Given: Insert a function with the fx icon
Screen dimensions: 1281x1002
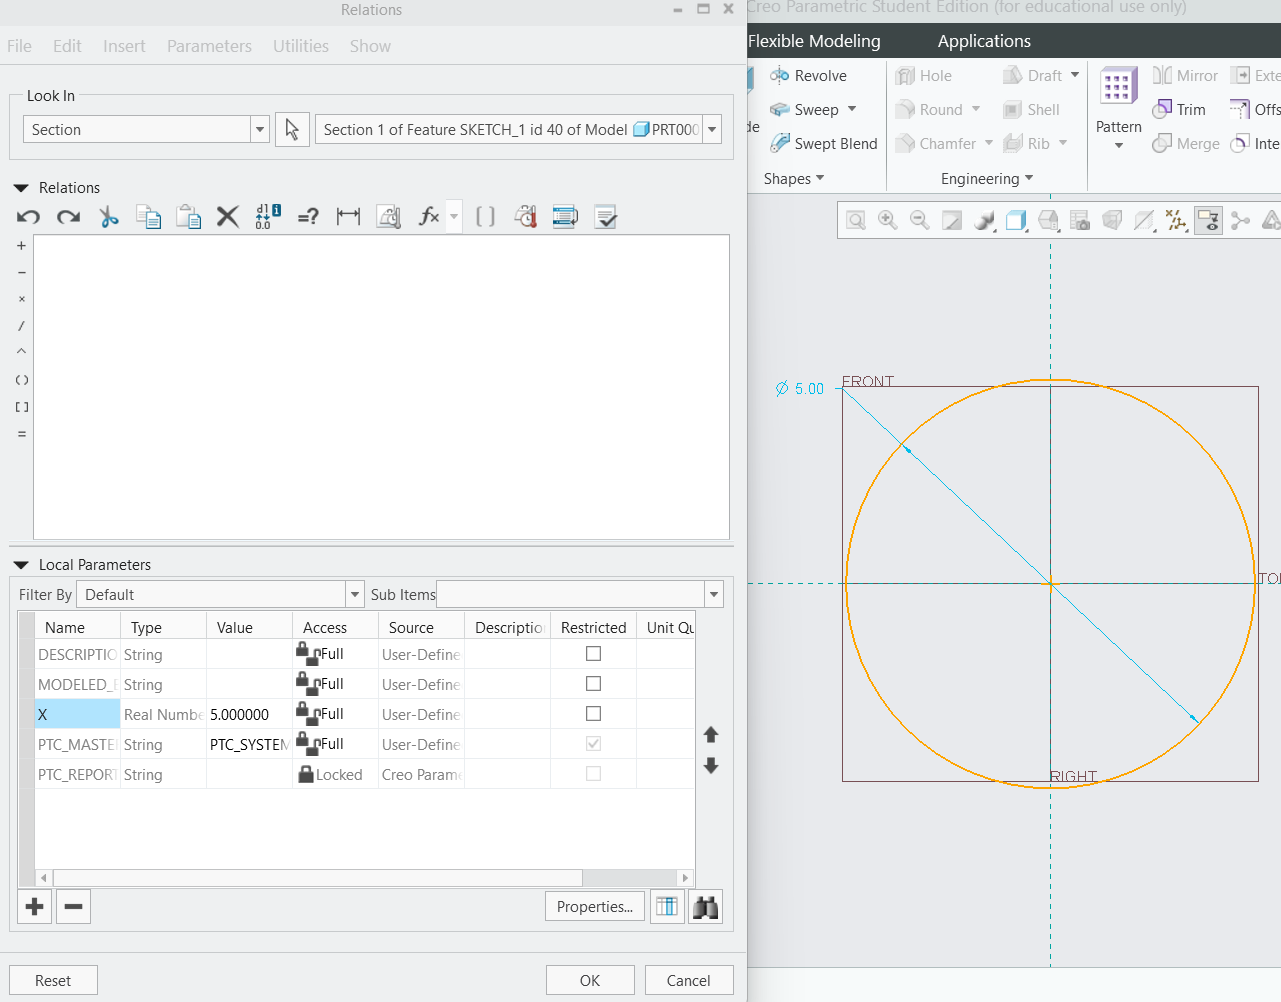Looking at the screenshot, I should [x=429, y=216].
